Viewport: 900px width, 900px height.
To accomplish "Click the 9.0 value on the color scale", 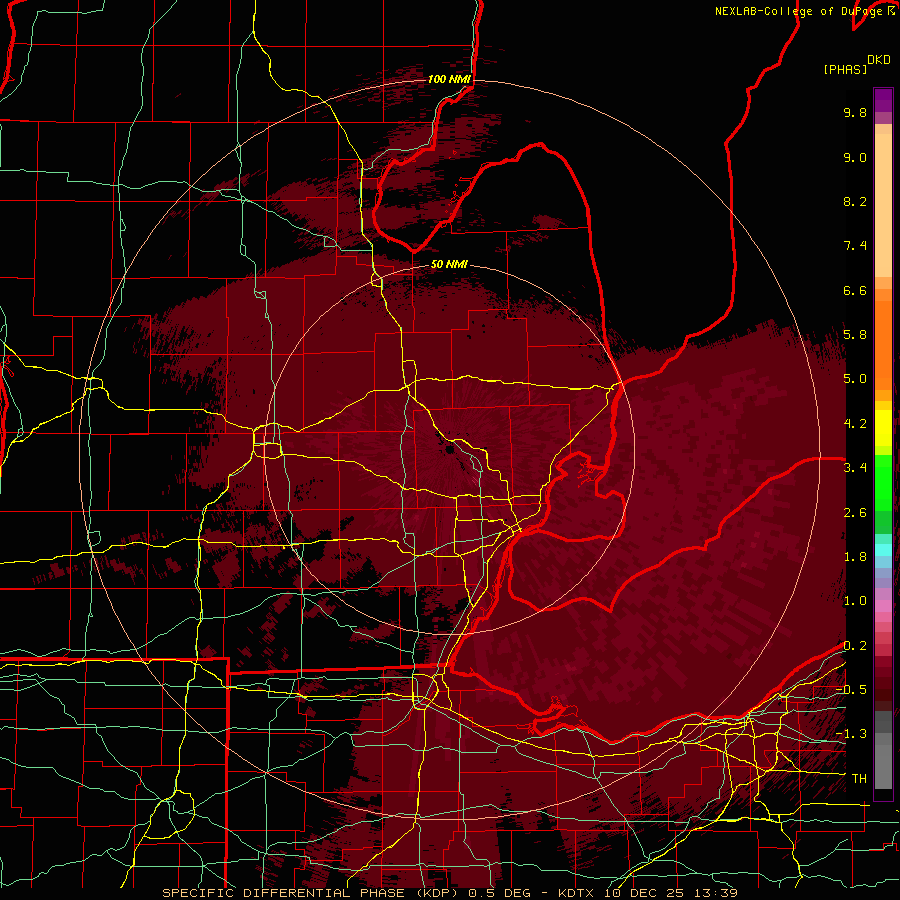I will click(855, 157).
